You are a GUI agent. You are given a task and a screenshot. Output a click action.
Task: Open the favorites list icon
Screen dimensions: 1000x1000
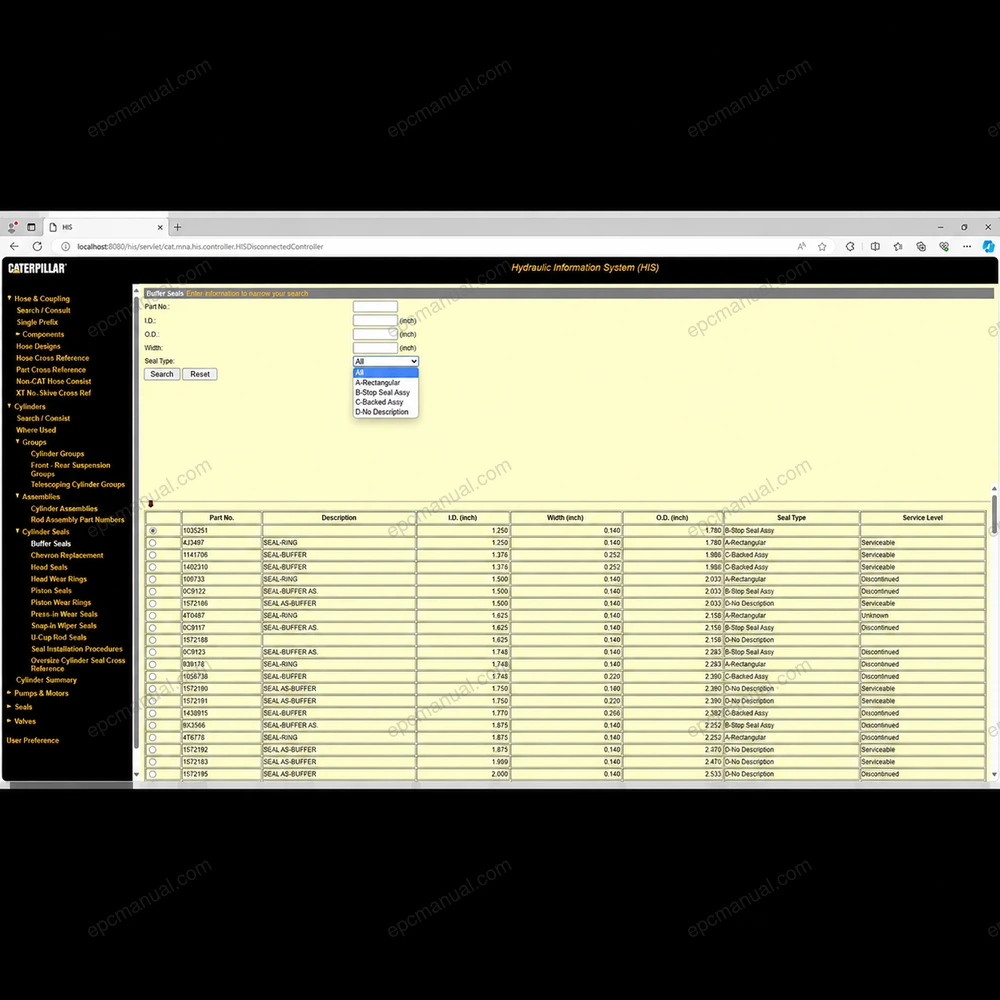pos(898,246)
